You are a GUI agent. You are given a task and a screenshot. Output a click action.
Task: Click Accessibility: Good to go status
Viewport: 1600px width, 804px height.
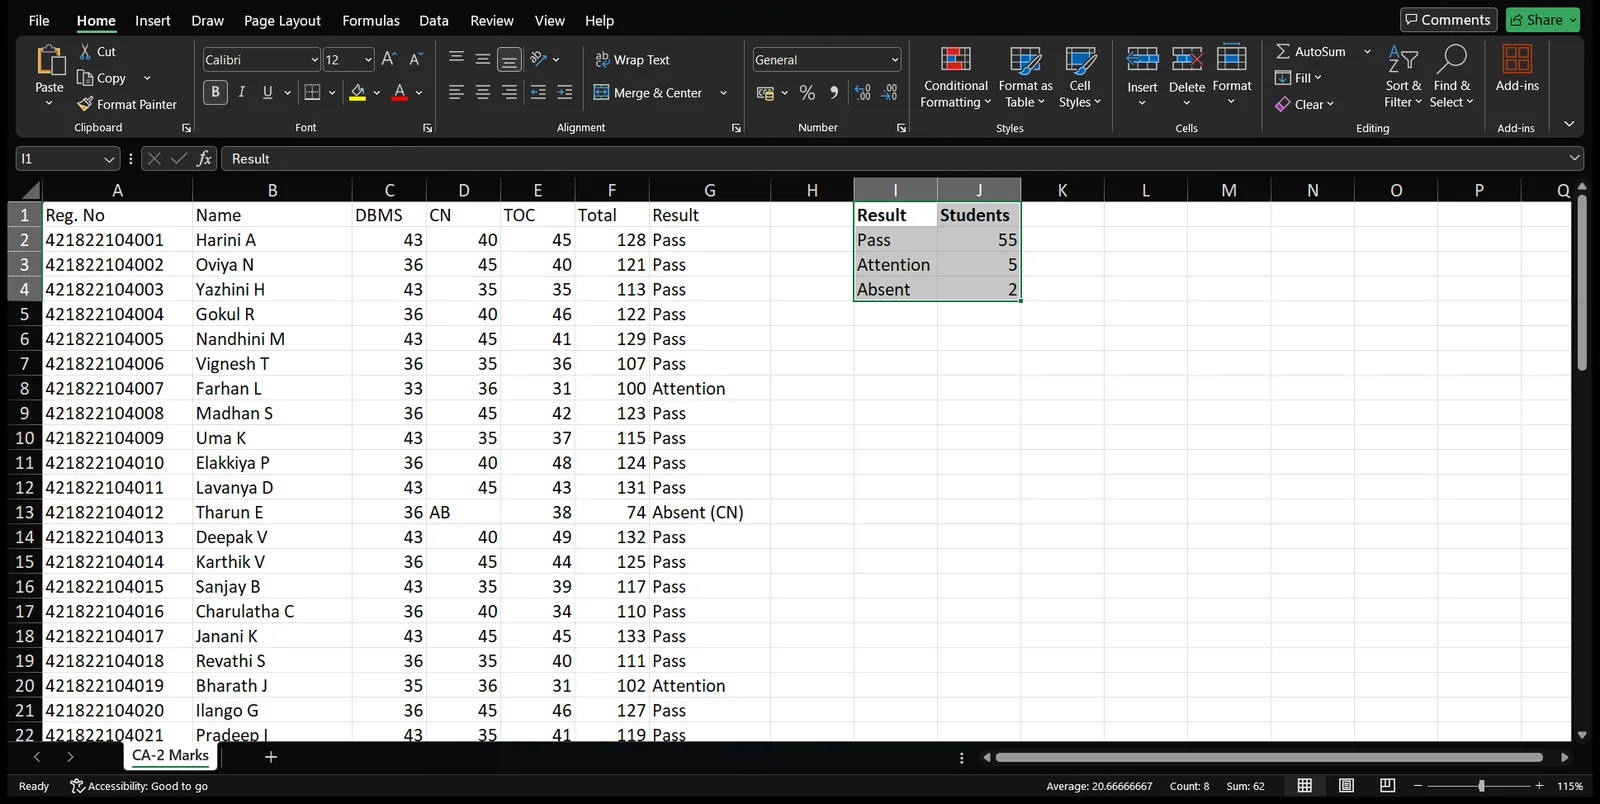coord(139,786)
